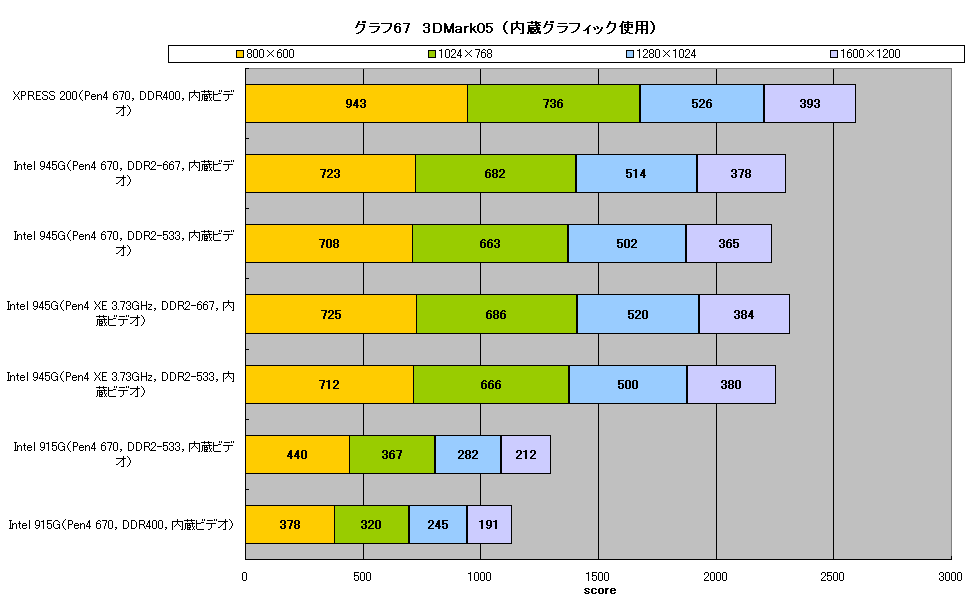Select the 800×600 legend label
The width and height of the screenshot is (970, 604).
coord(270,54)
